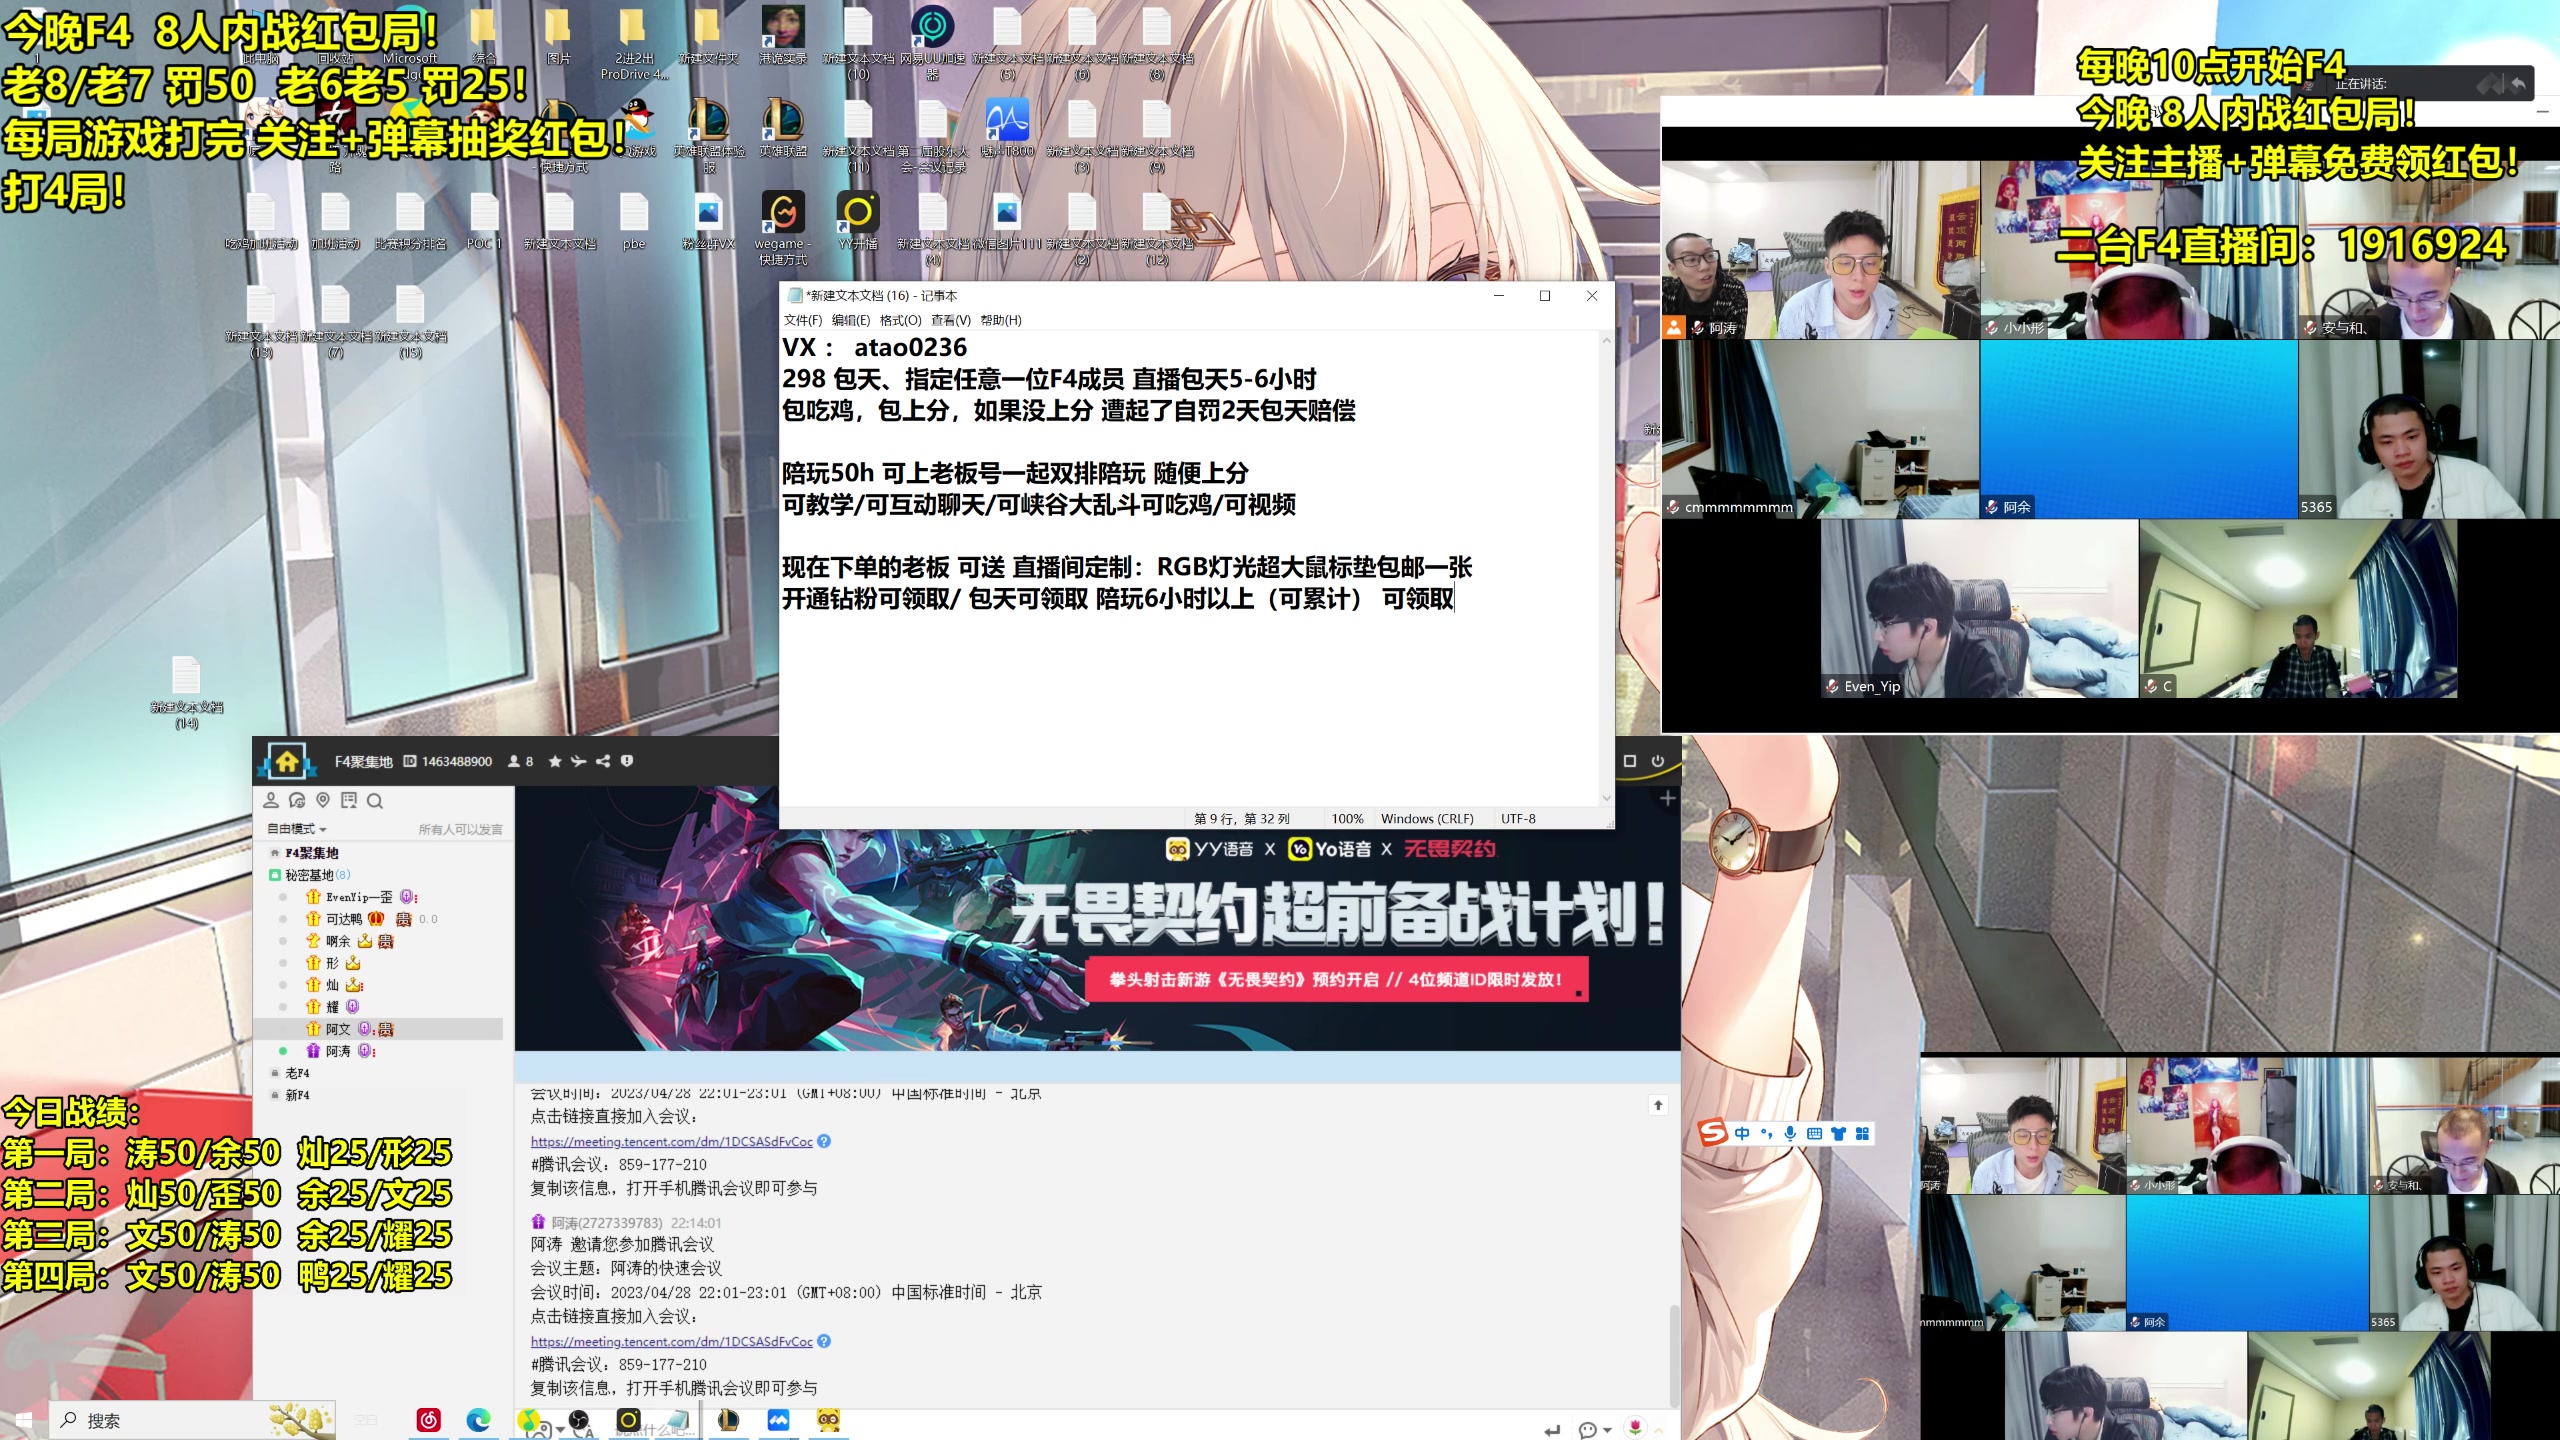Open the lower Tencent Meeting link in YY chat
Viewport: 2560px width, 1440px height.
(x=672, y=1341)
